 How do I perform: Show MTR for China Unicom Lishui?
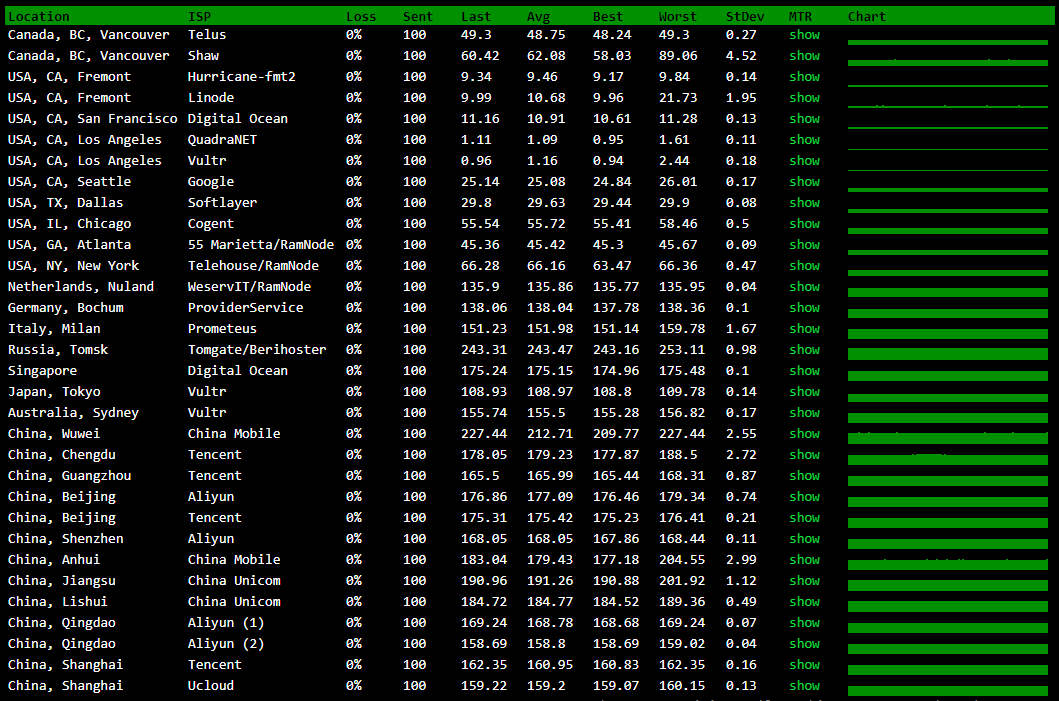tap(804, 601)
